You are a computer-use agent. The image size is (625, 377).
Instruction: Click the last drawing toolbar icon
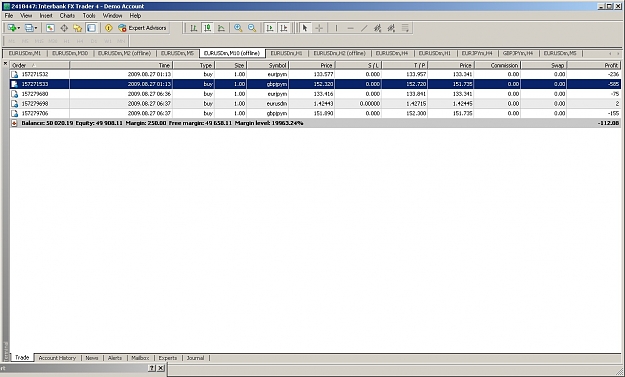405,28
